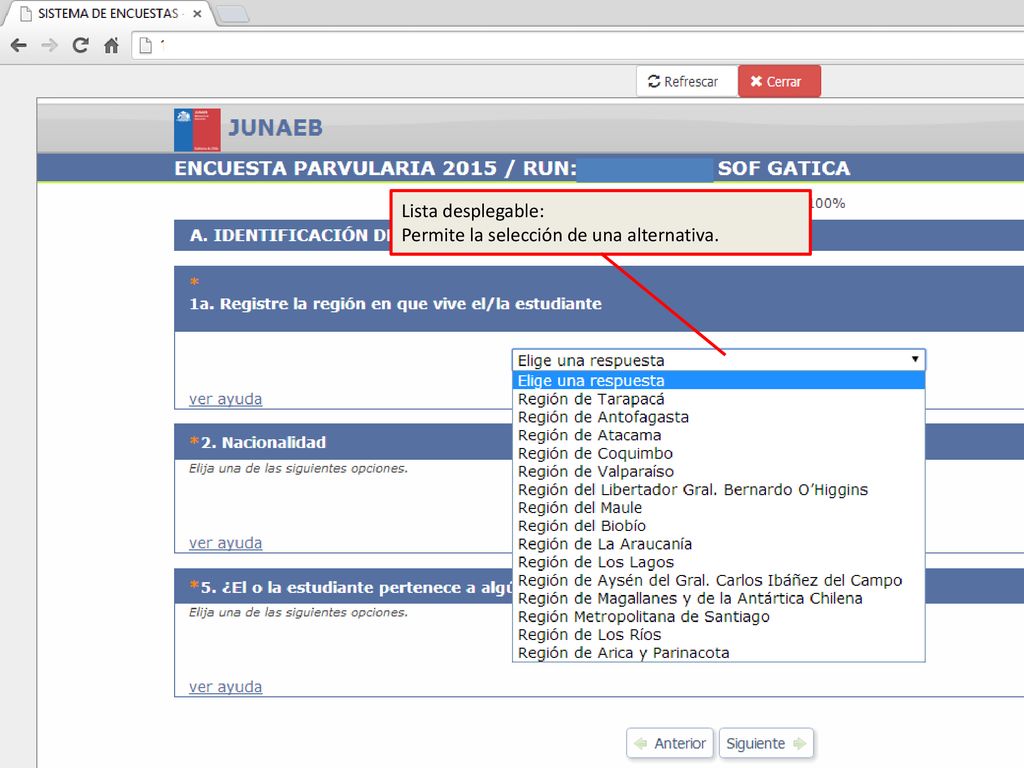This screenshot has height=768, width=1024.
Task: Open 'ver ayuda' under question 5
Action: (225, 687)
